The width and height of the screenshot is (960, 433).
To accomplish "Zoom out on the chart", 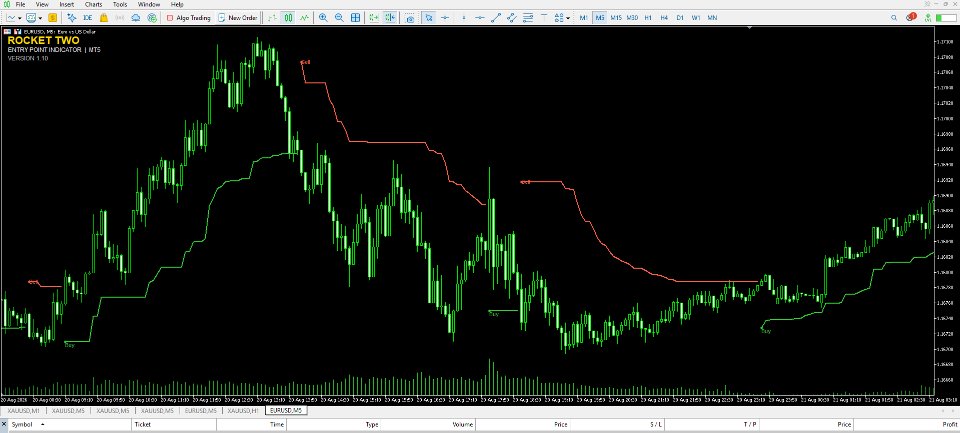I will coord(339,18).
